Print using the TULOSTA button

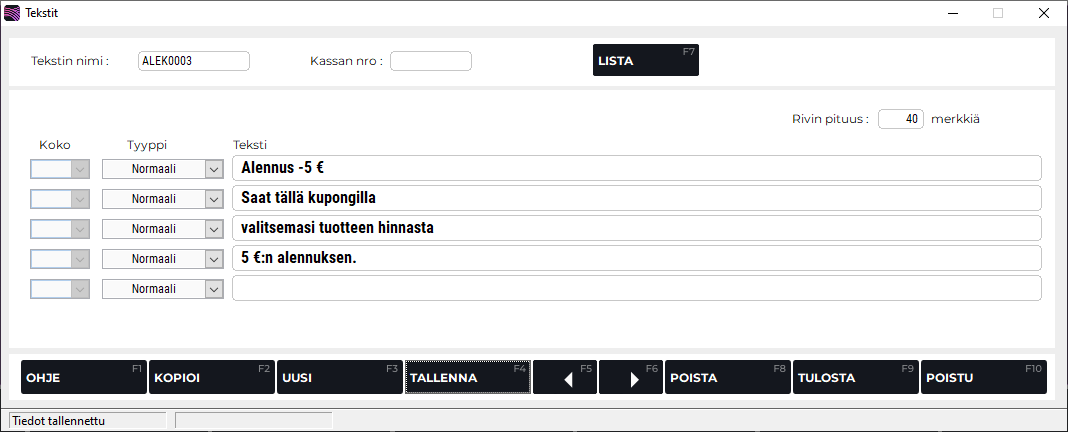pos(855,378)
